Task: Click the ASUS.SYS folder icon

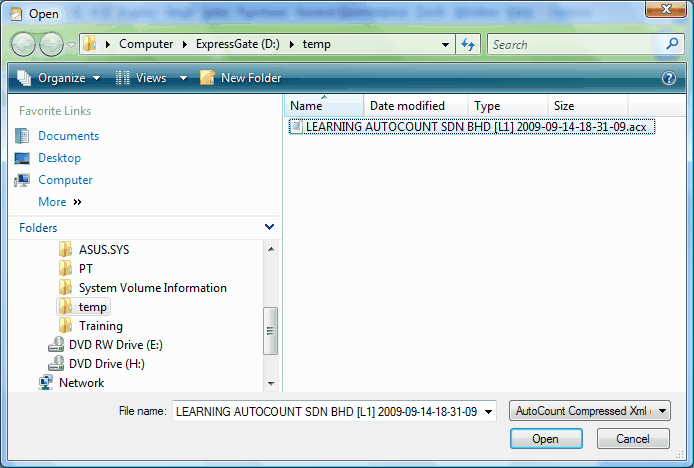Action: pyautogui.click(x=66, y=249)
